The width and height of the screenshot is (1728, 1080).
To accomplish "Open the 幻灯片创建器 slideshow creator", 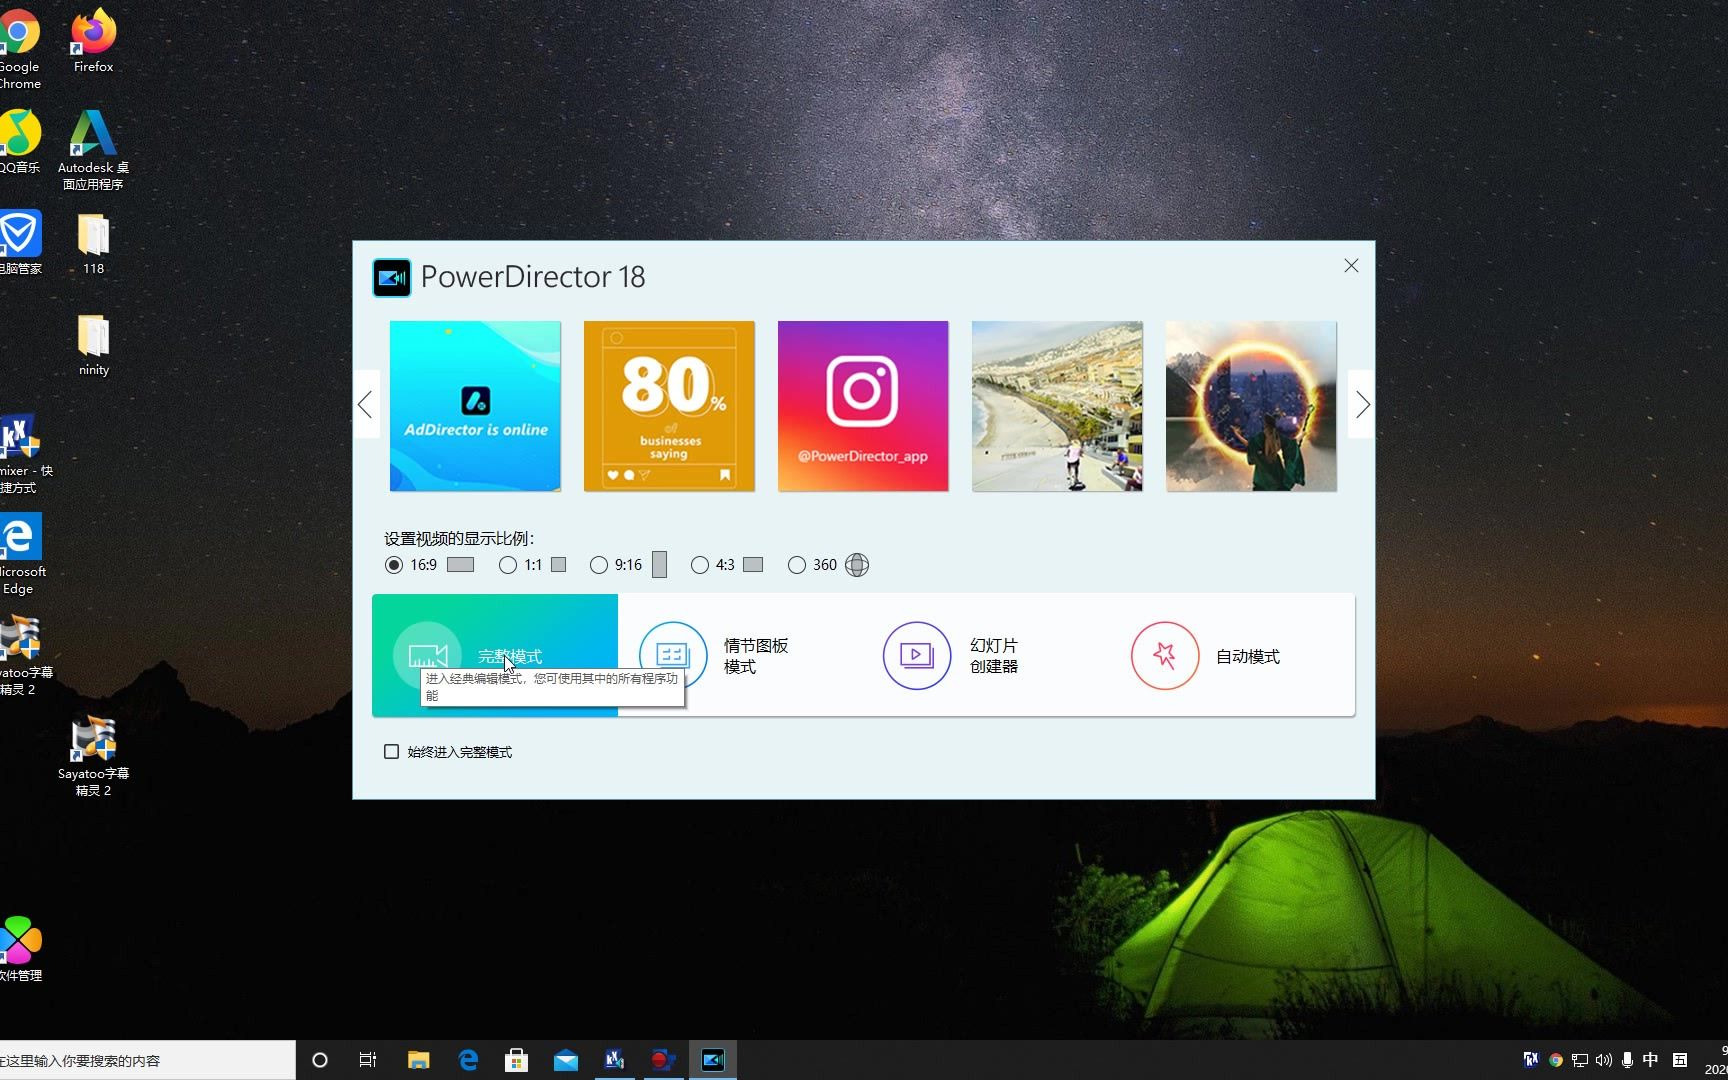I will 985,655.
